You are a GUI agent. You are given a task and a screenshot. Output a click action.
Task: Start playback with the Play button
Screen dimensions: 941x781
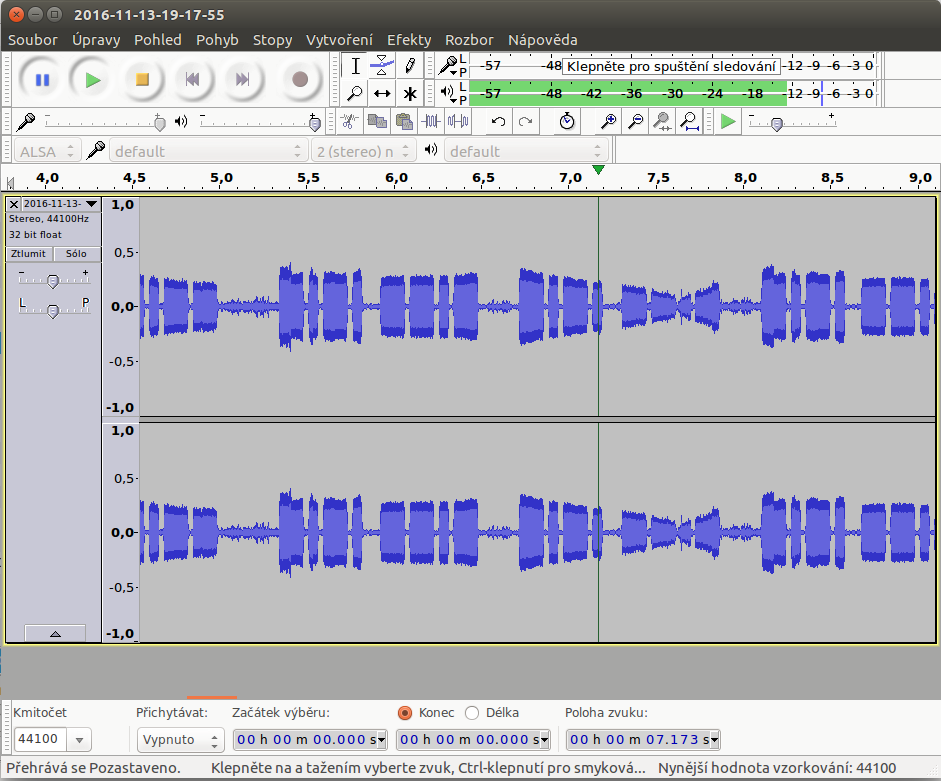[92, 80]
